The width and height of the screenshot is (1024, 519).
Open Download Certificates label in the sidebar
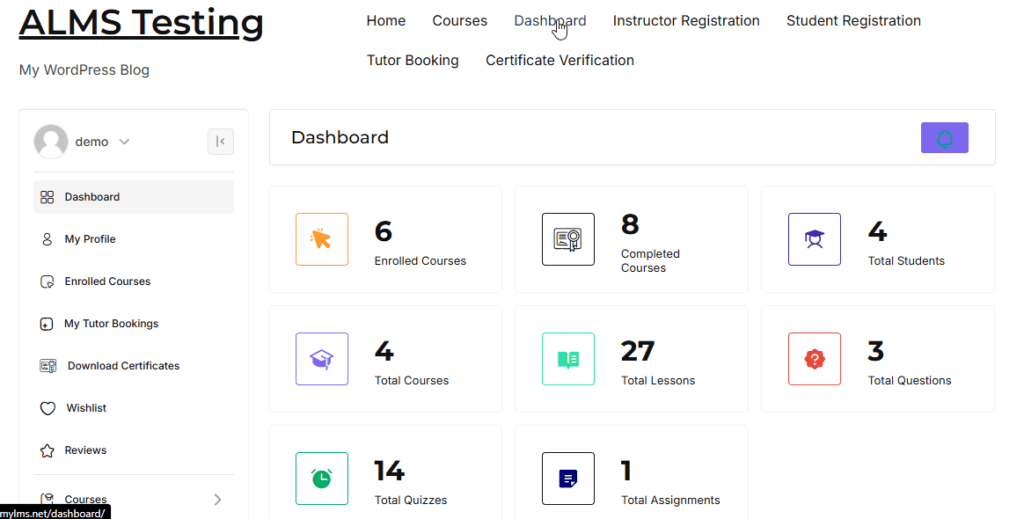click(123, 366)
